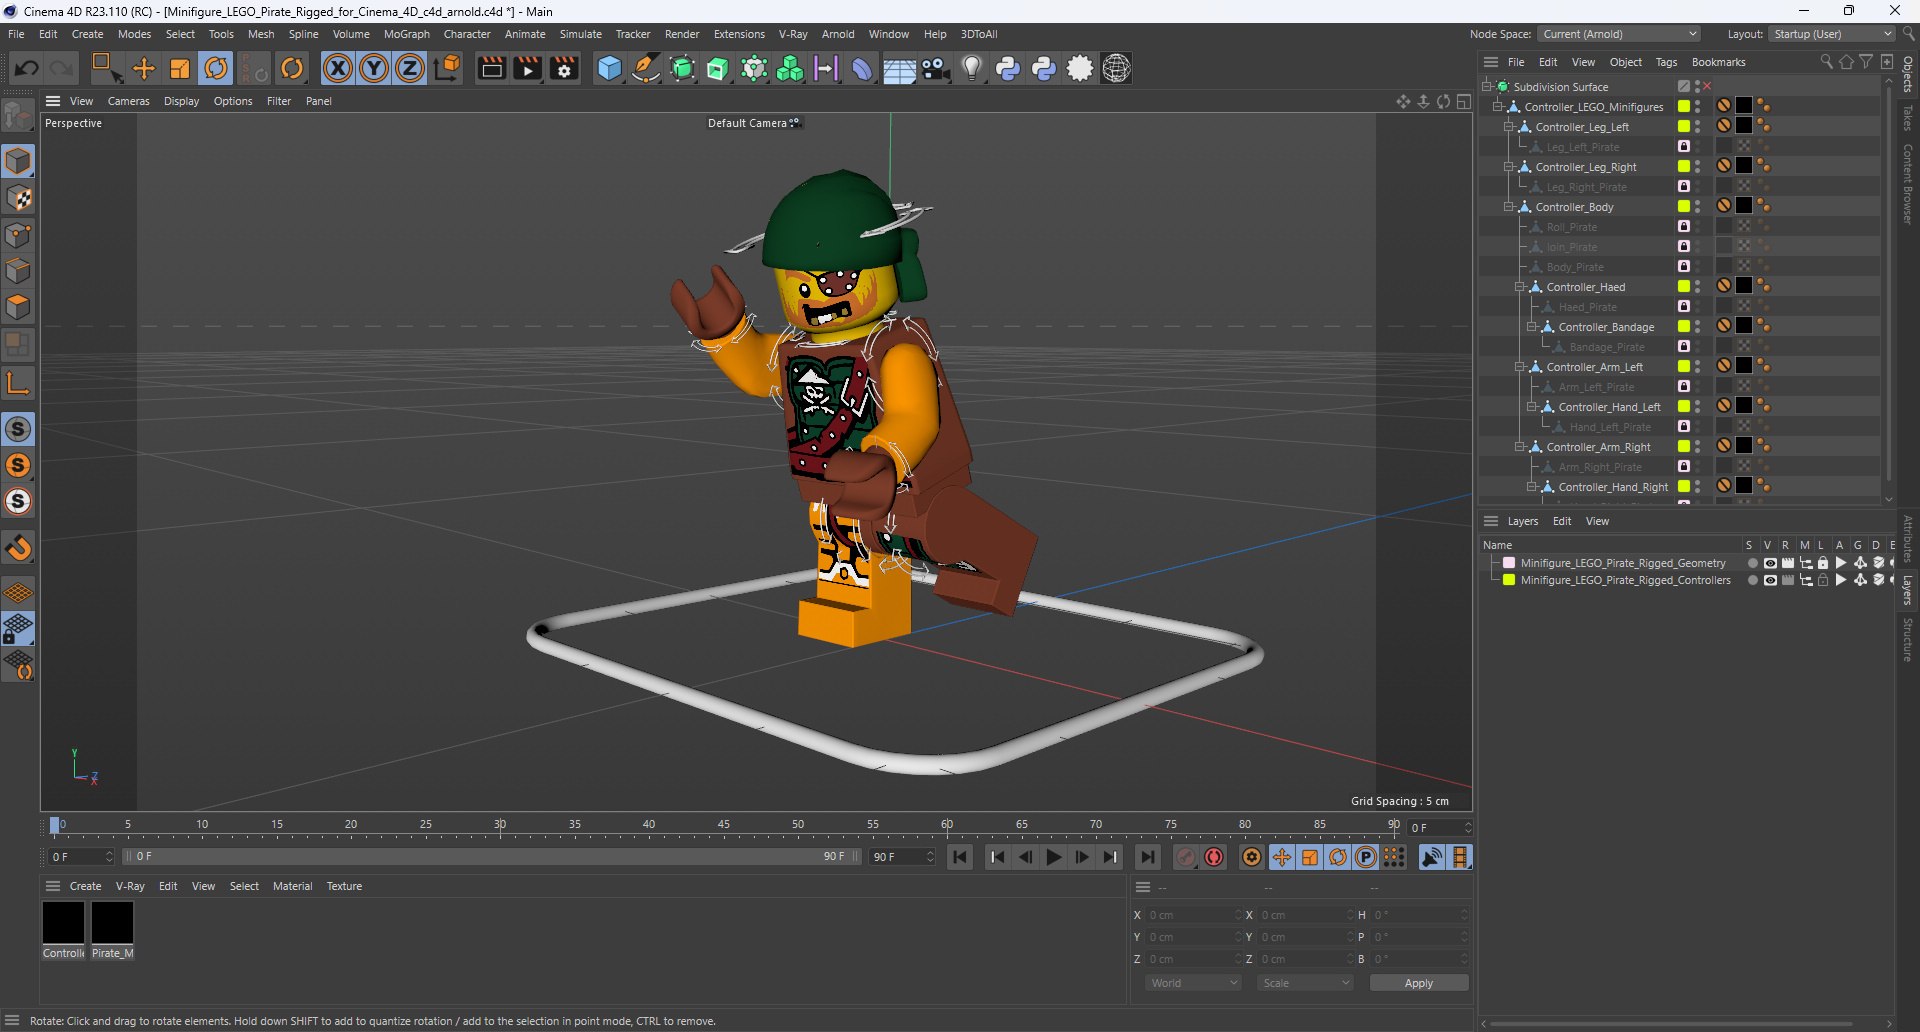Select the Scale tool
Image resolution: width=1920 pixels, height=1032 pixels.
pos(180,68)
